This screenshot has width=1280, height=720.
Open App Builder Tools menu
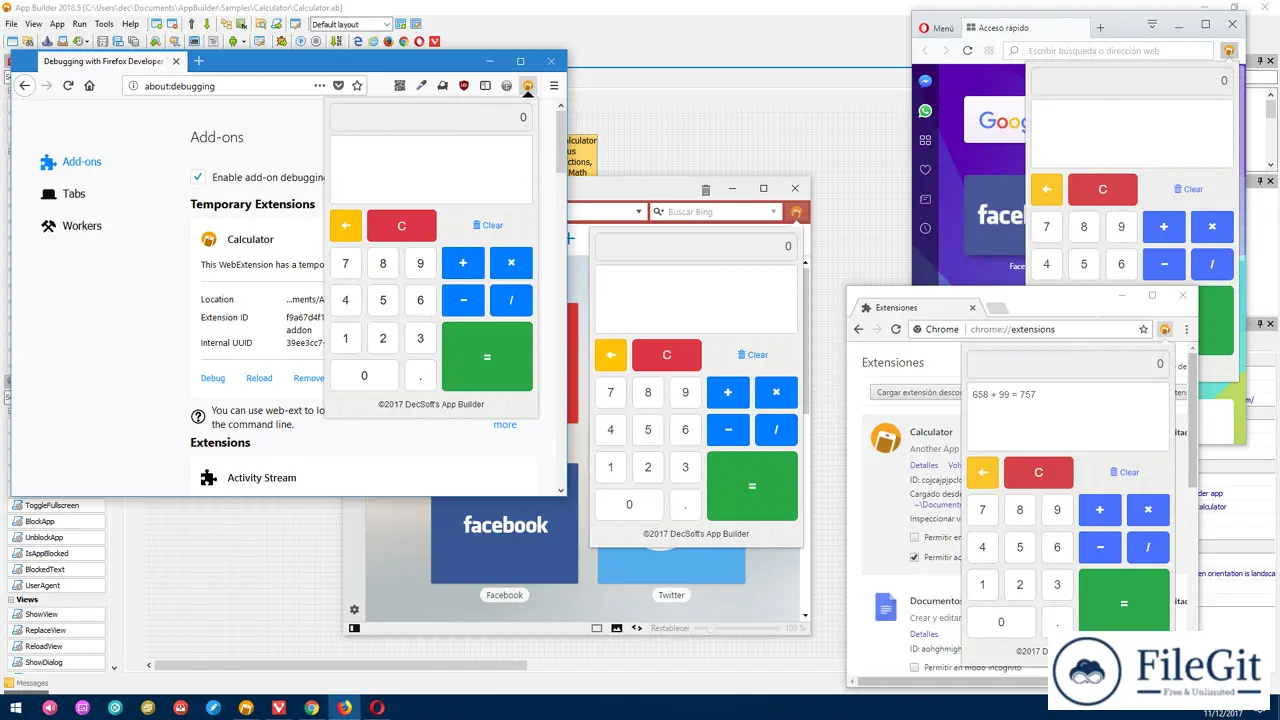click(104, 24)
